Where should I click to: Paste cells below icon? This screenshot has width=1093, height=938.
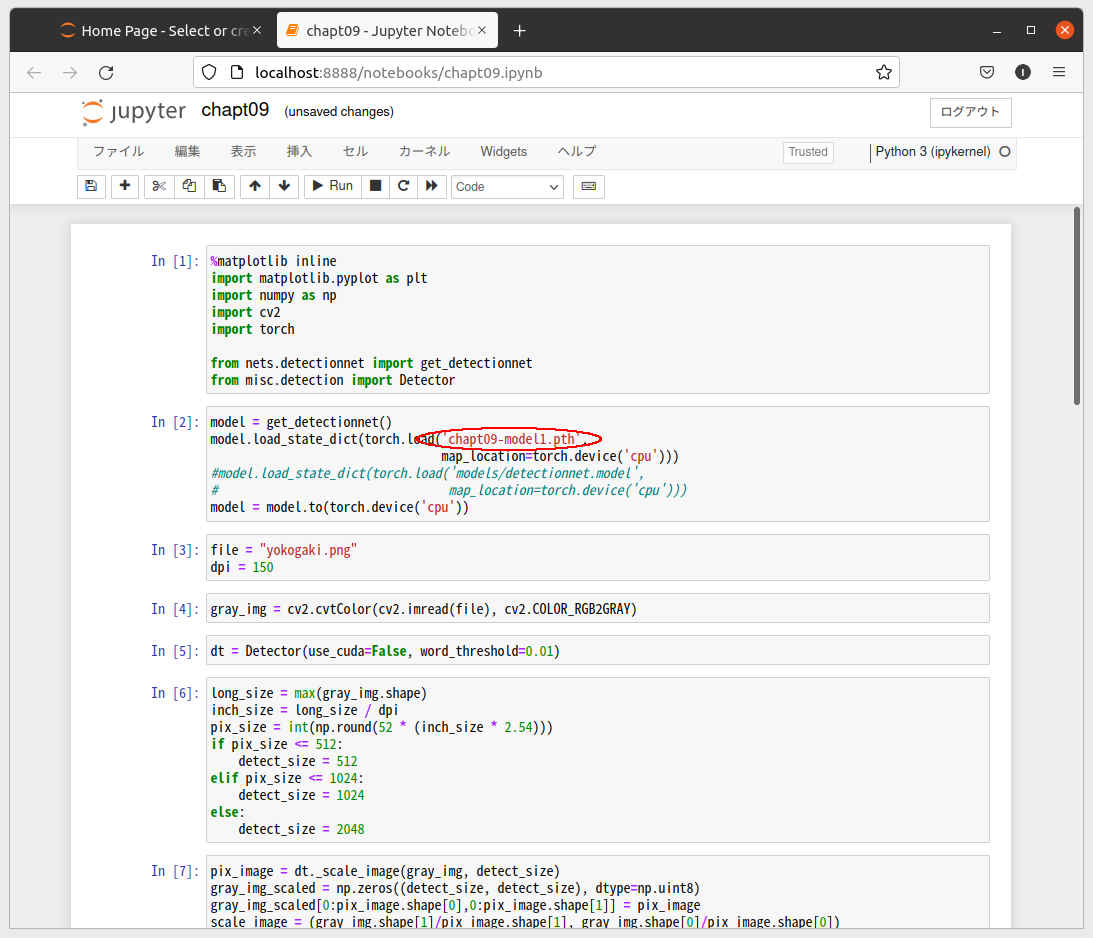(x=219, y=186)
